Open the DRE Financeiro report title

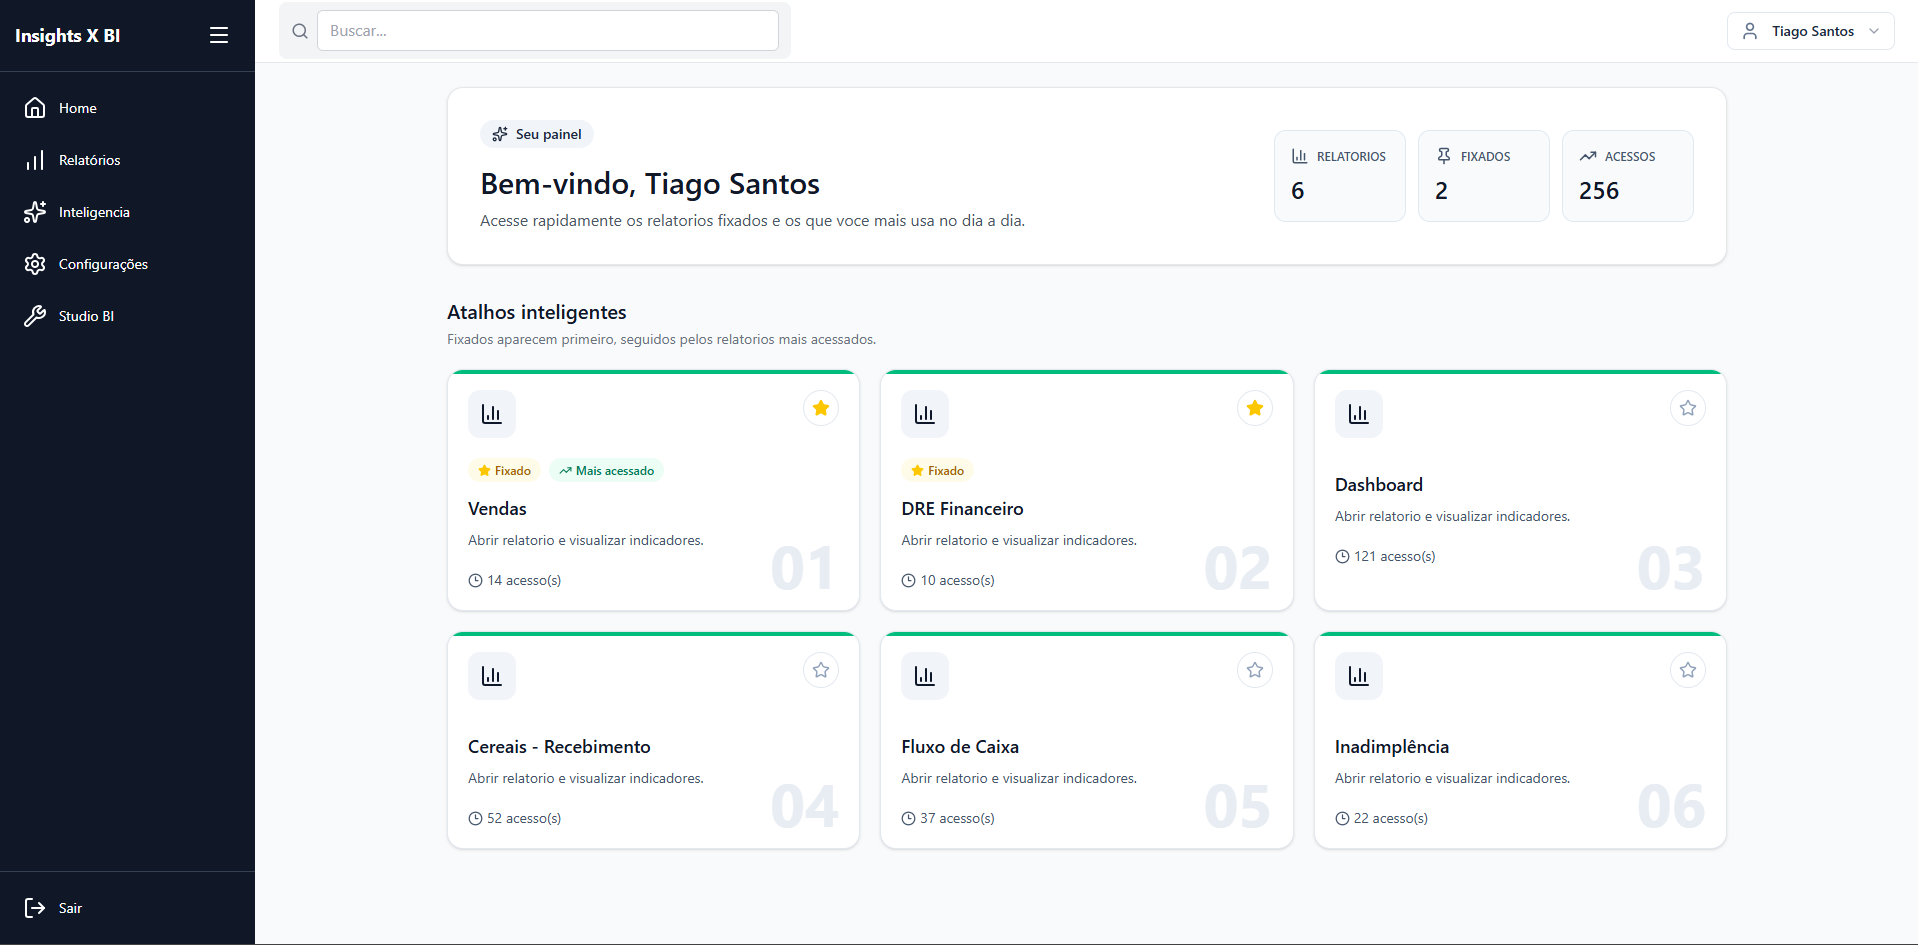coord(962,509)
